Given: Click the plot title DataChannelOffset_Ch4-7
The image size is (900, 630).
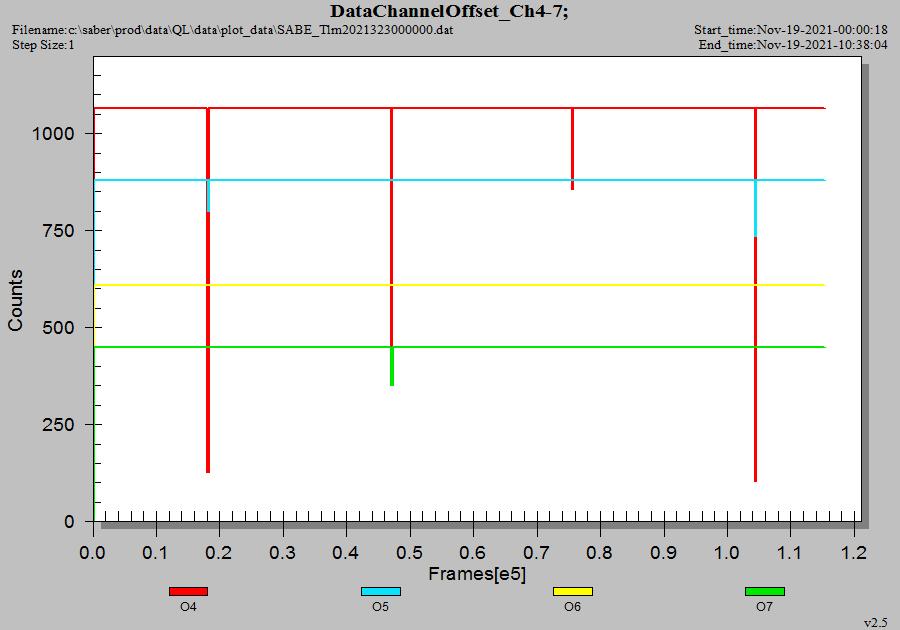Looking at the screenshot, I should [449, 11].
